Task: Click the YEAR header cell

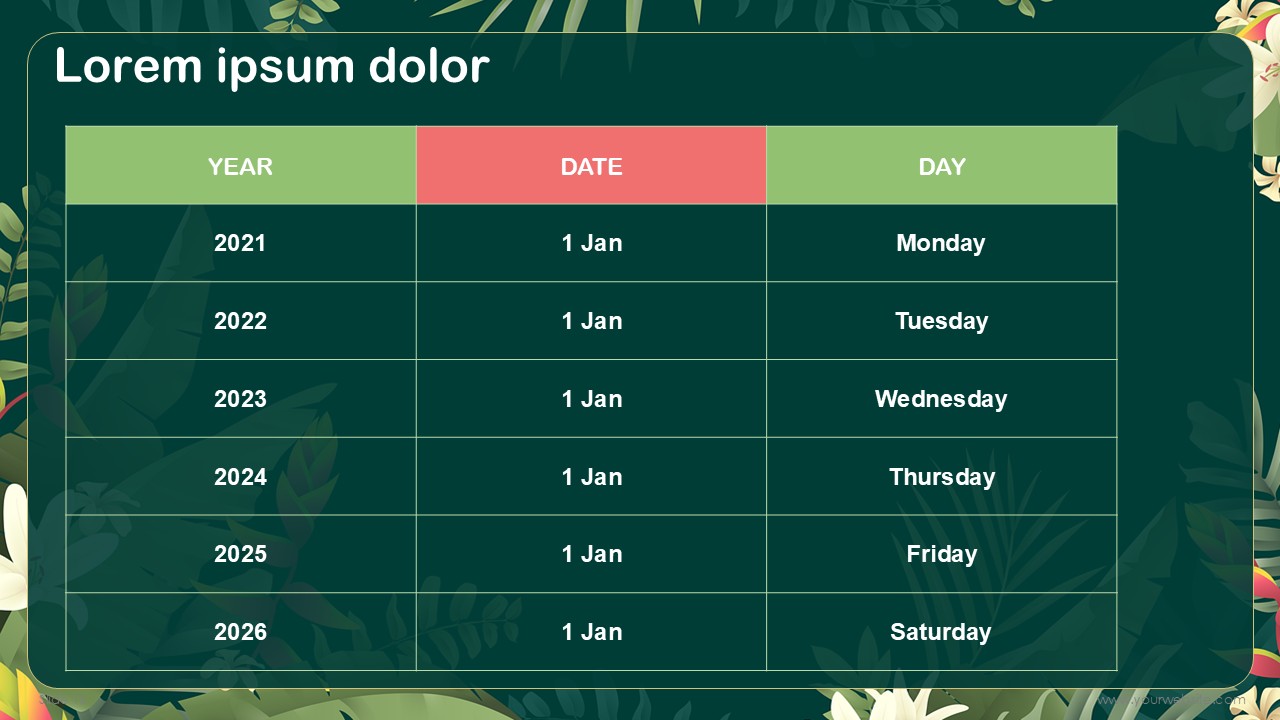Action: coord(241,165)
